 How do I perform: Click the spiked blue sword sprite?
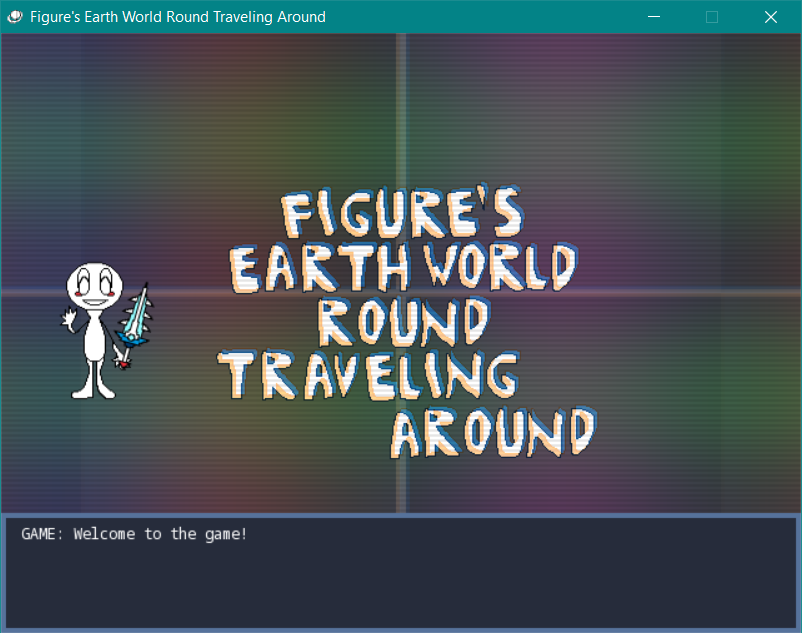[133, 325]
